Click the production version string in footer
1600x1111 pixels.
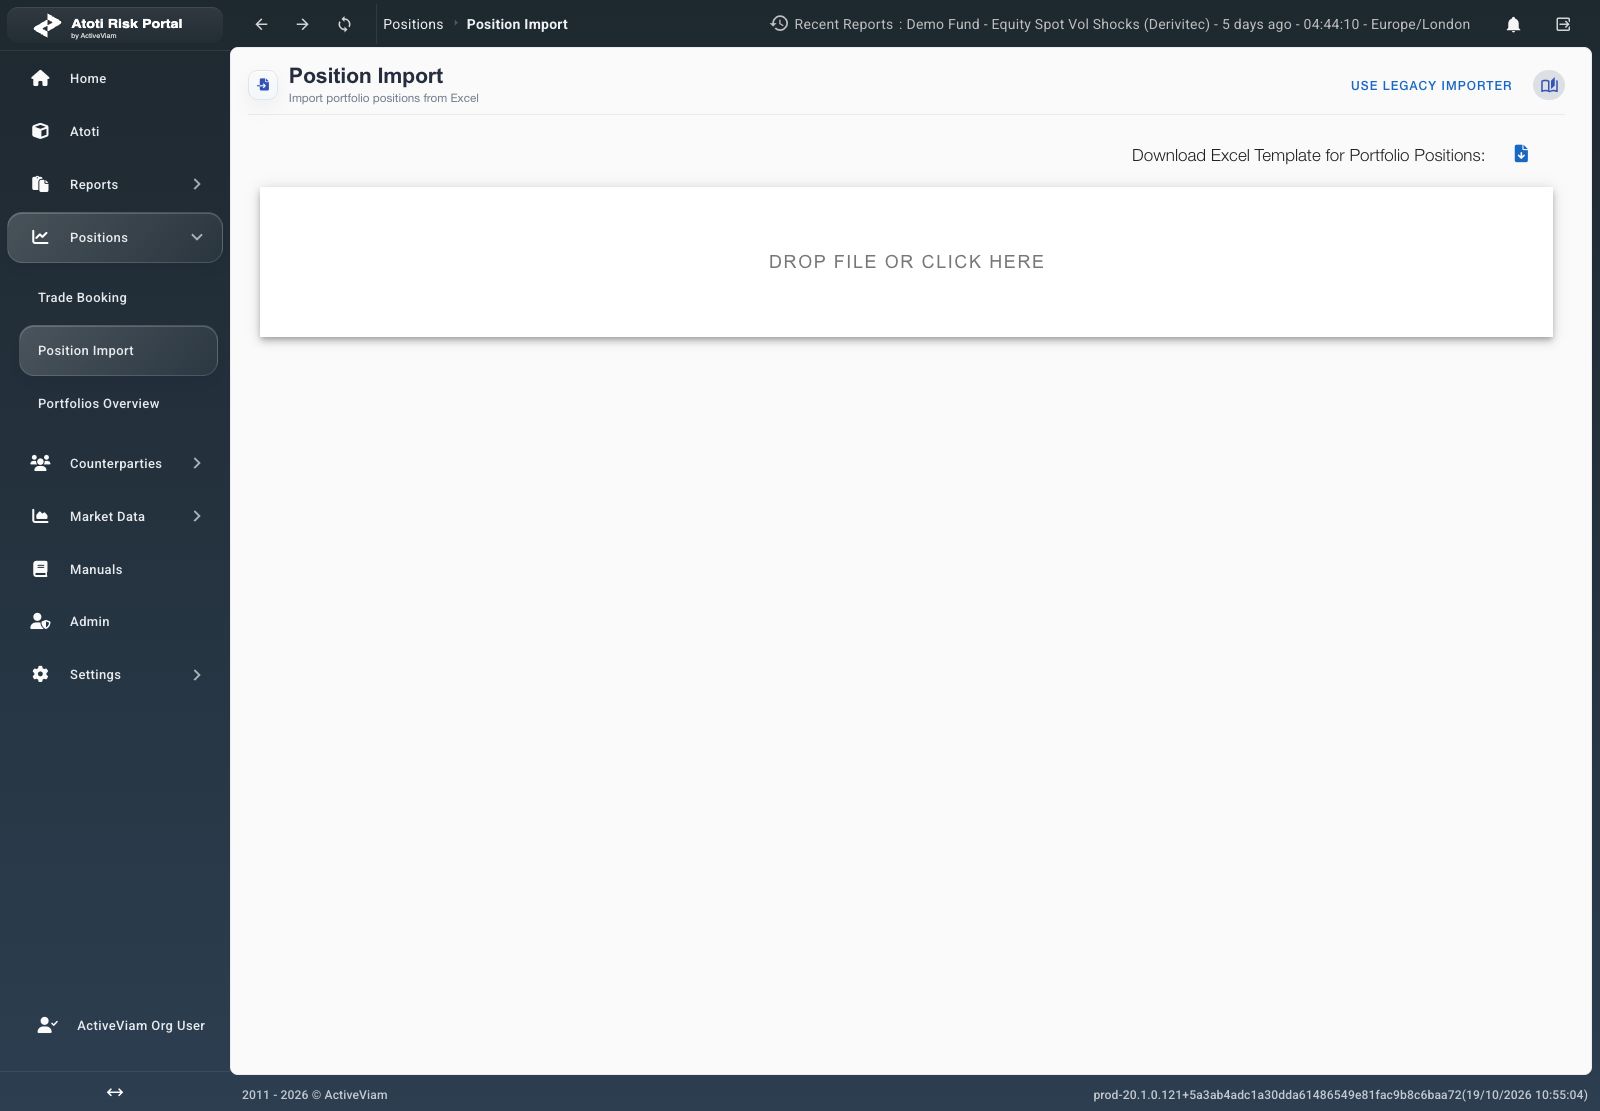click(x=1340, y=1095)
